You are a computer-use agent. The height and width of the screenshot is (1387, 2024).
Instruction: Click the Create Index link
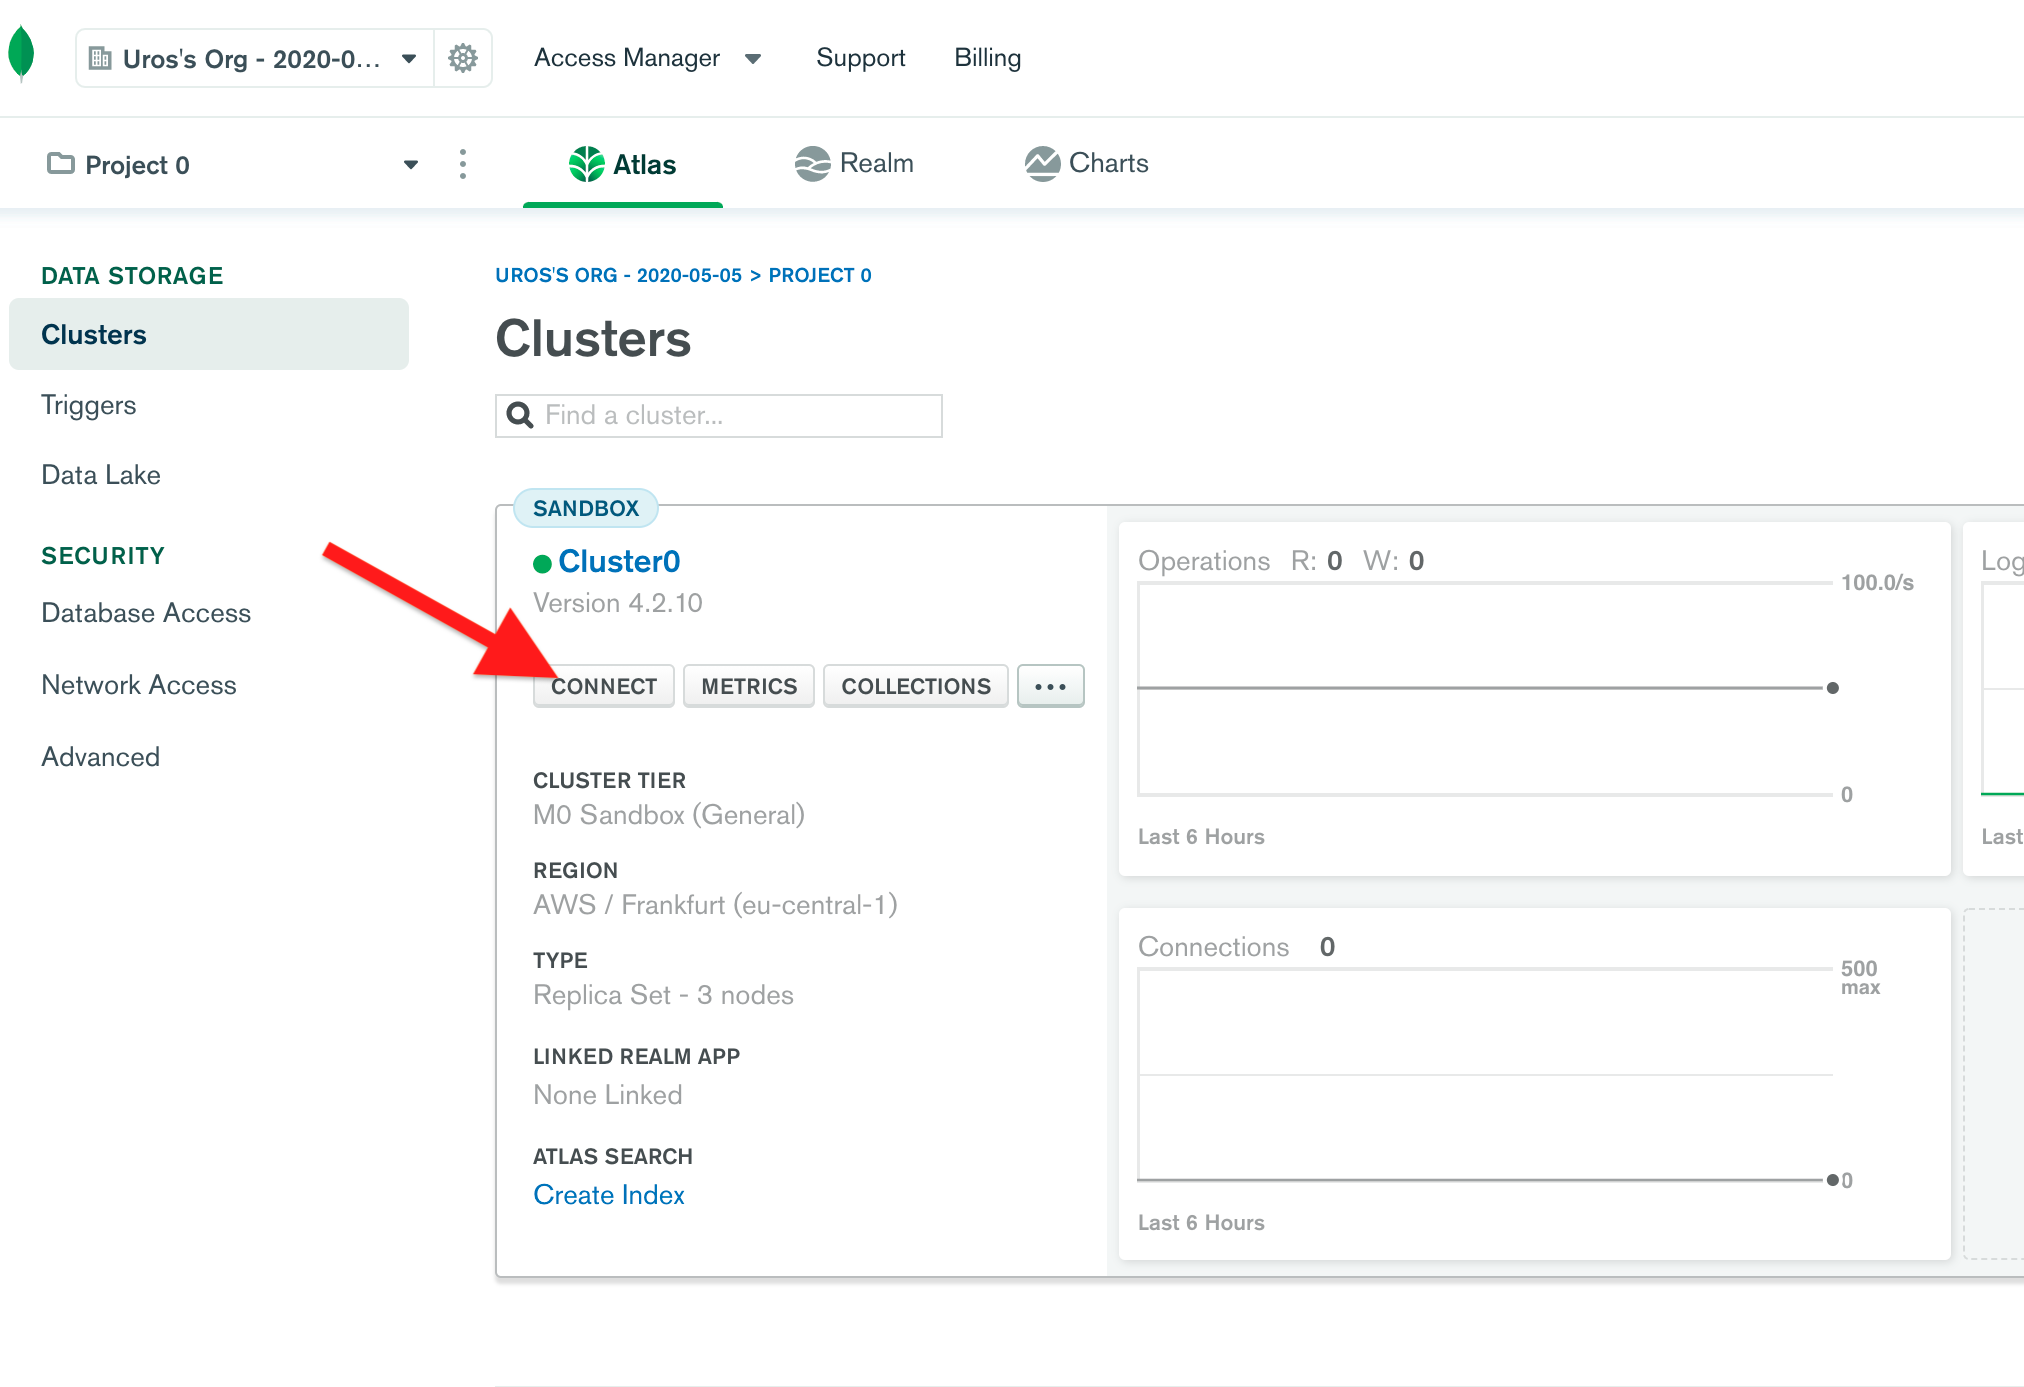click(x=609, y=1195)
